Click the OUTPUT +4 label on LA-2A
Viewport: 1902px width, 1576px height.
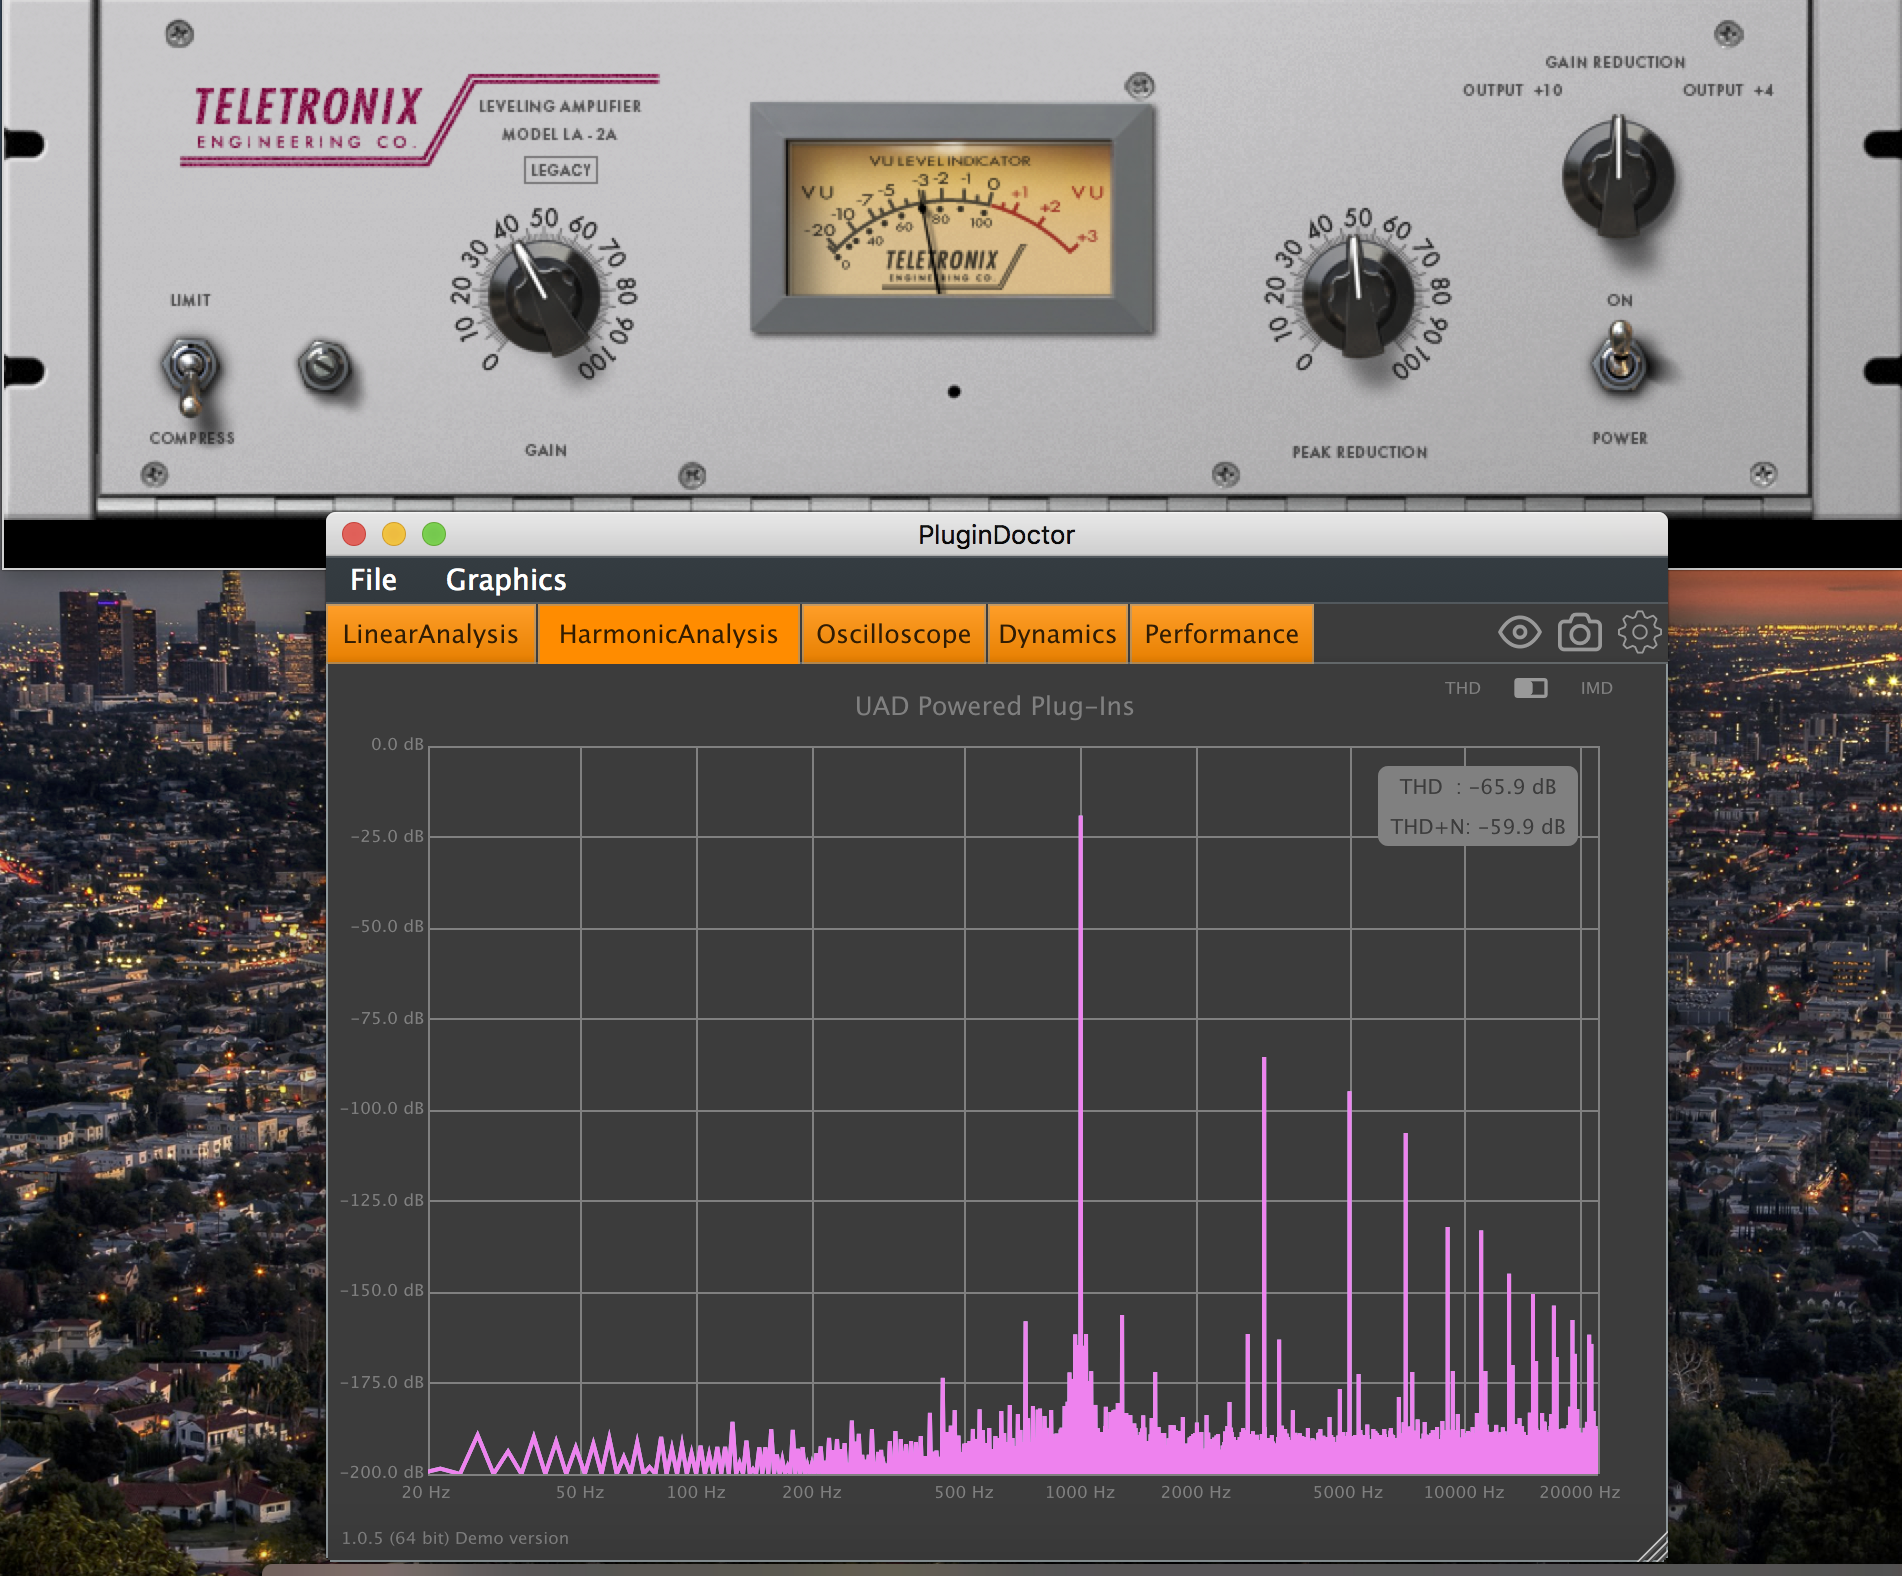1728,90
